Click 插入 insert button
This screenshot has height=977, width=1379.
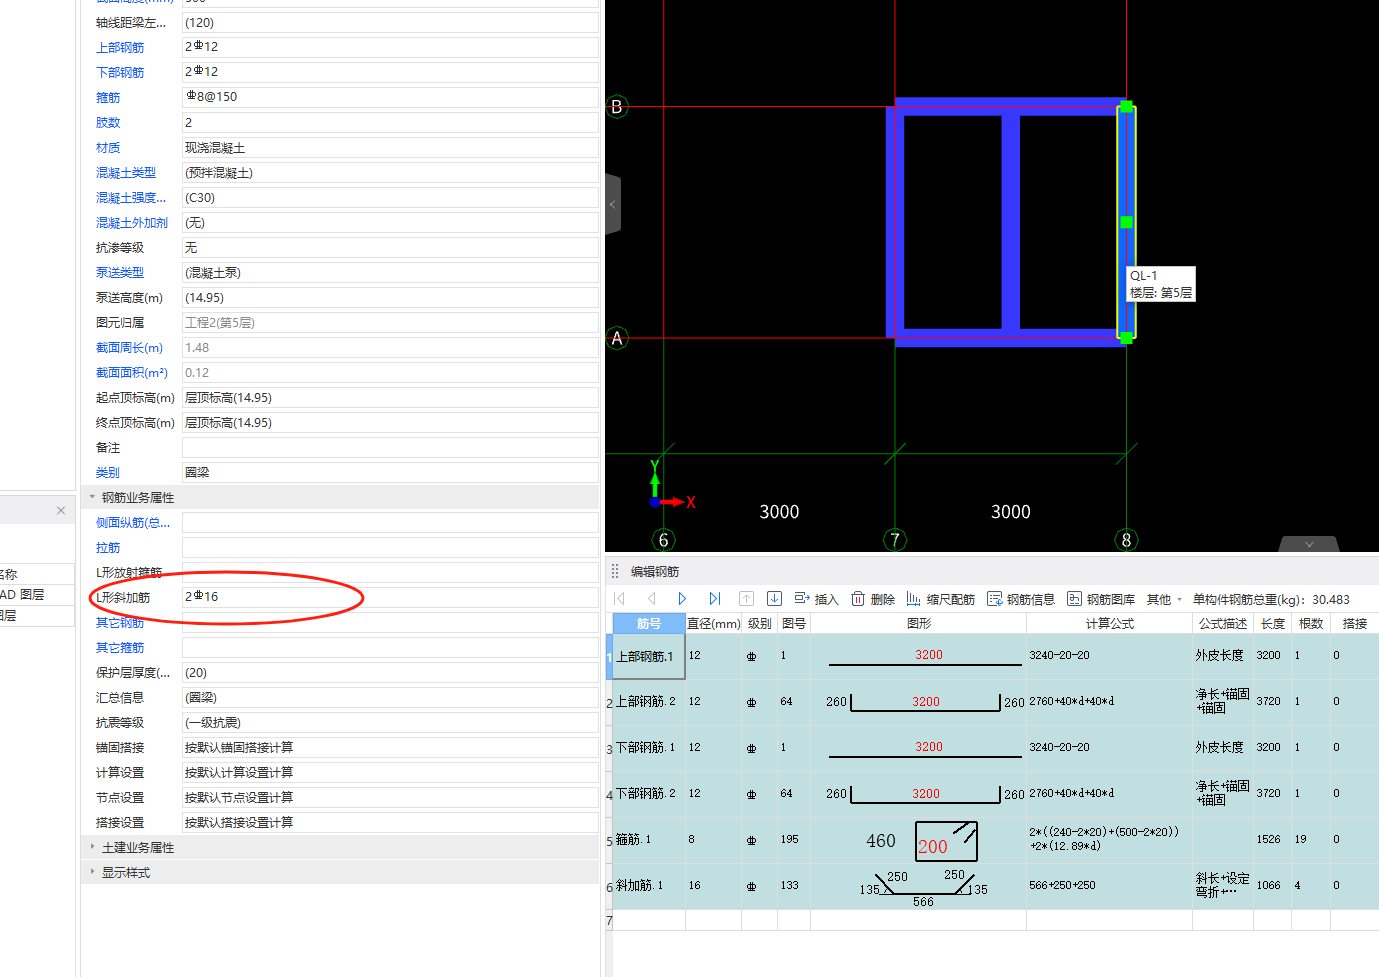tap(816, 599)
